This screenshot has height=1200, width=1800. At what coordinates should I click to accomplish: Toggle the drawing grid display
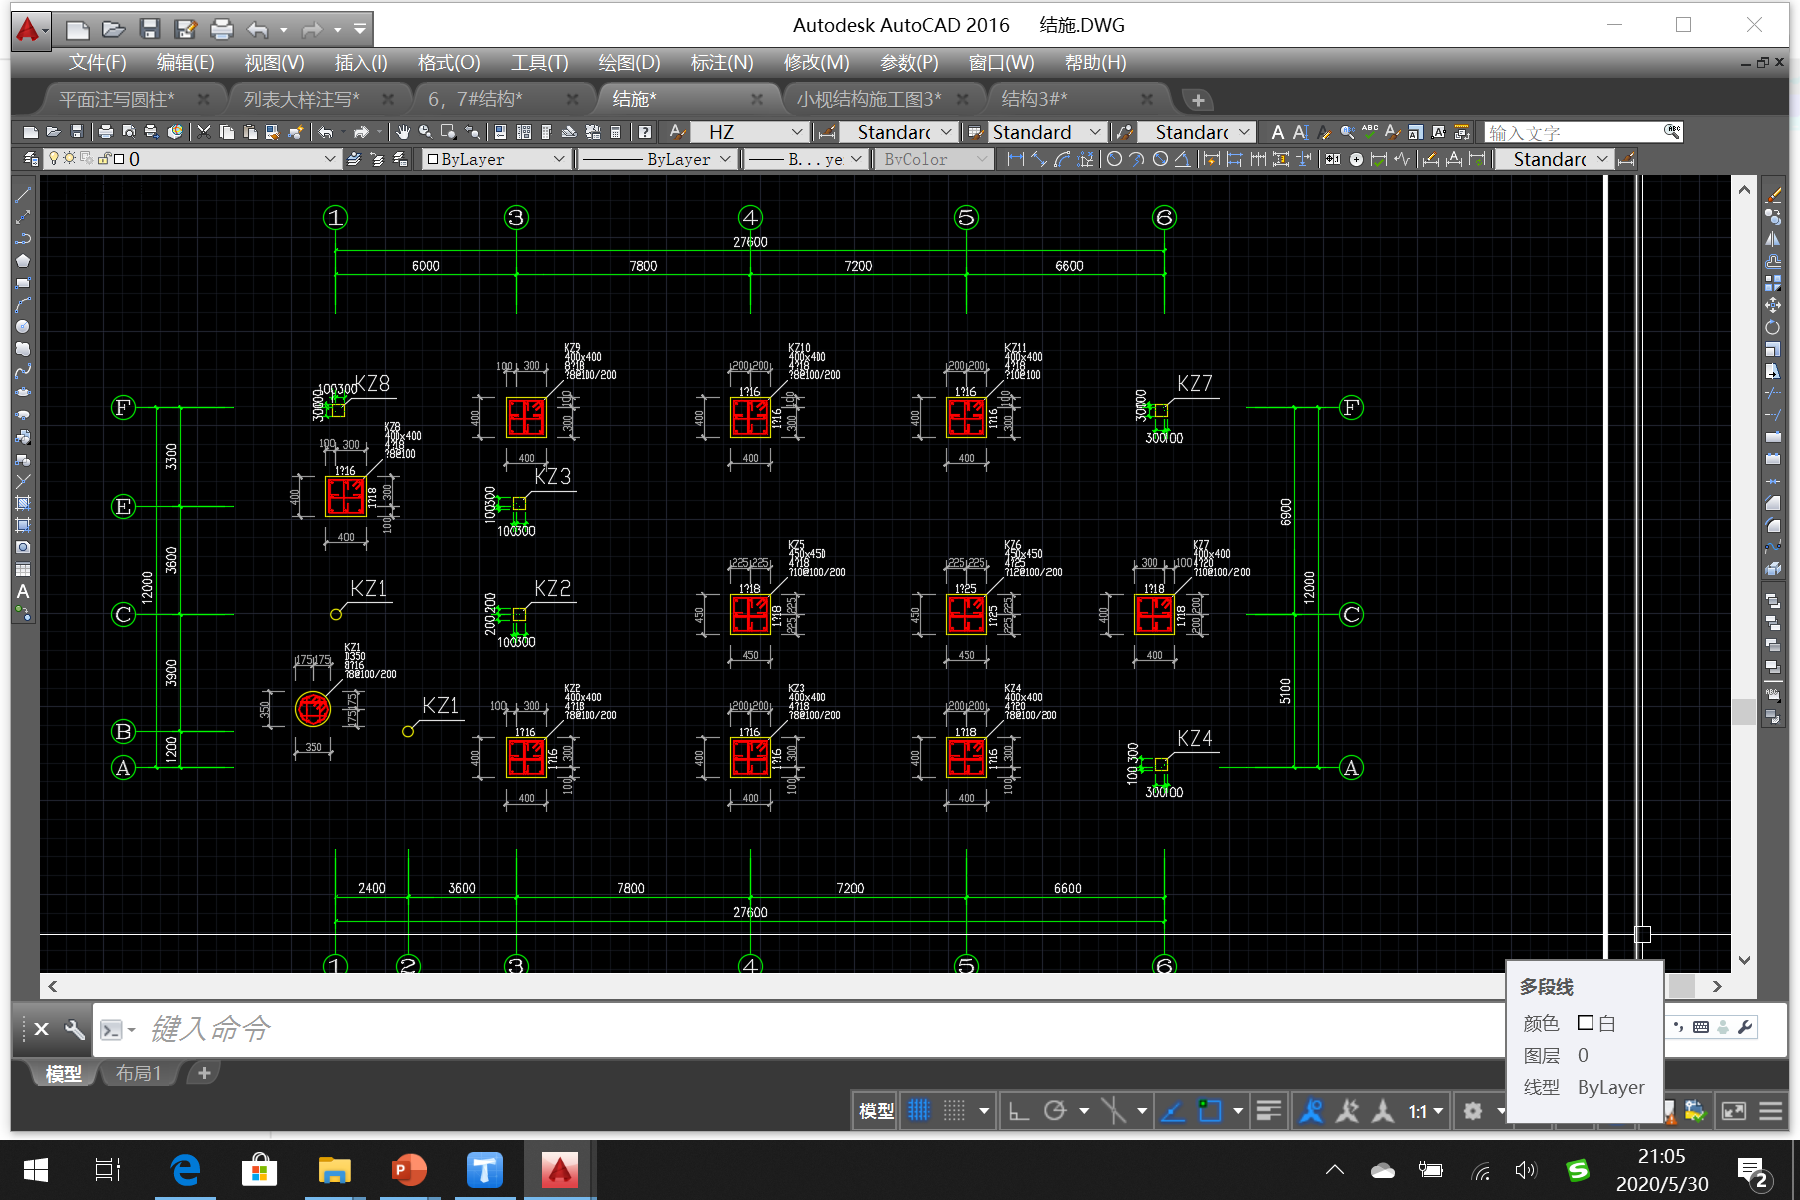(x=919, y=1111)
